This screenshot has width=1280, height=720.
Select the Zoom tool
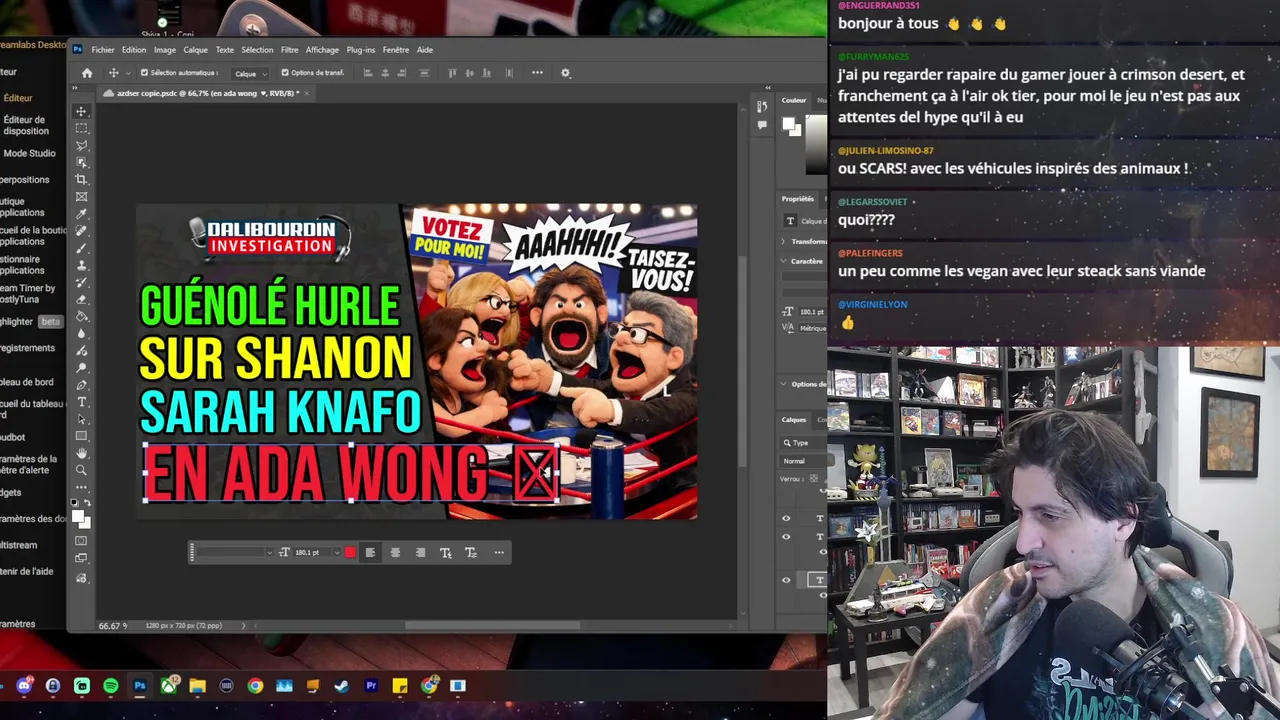(81, 470)
